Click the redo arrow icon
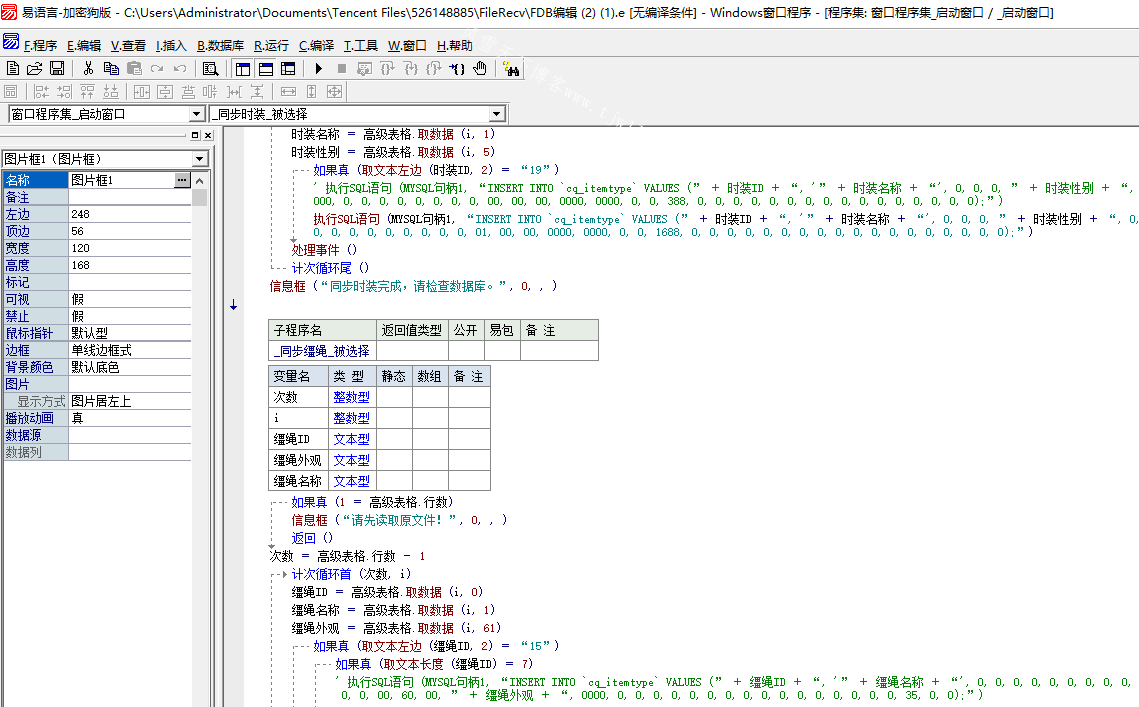 click(157, 68)
